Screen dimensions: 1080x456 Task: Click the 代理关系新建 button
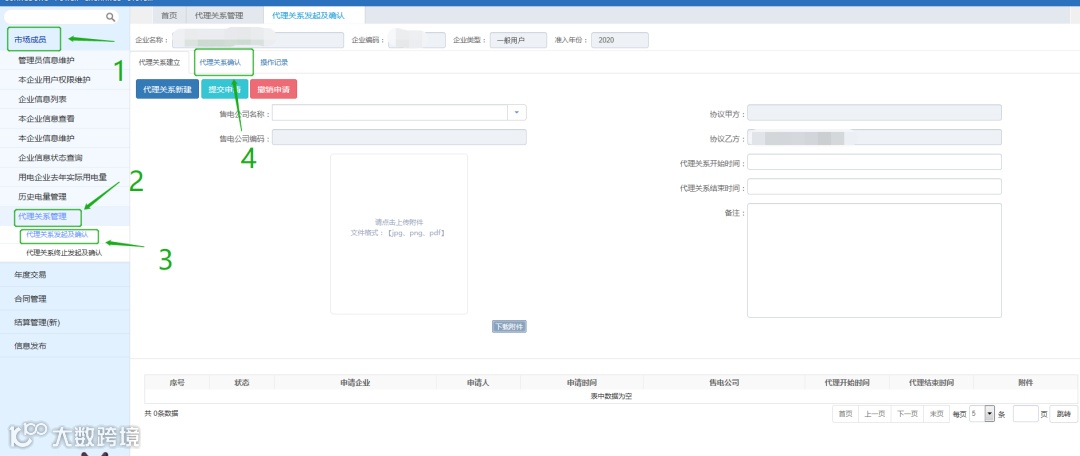(x=167, y=90)
